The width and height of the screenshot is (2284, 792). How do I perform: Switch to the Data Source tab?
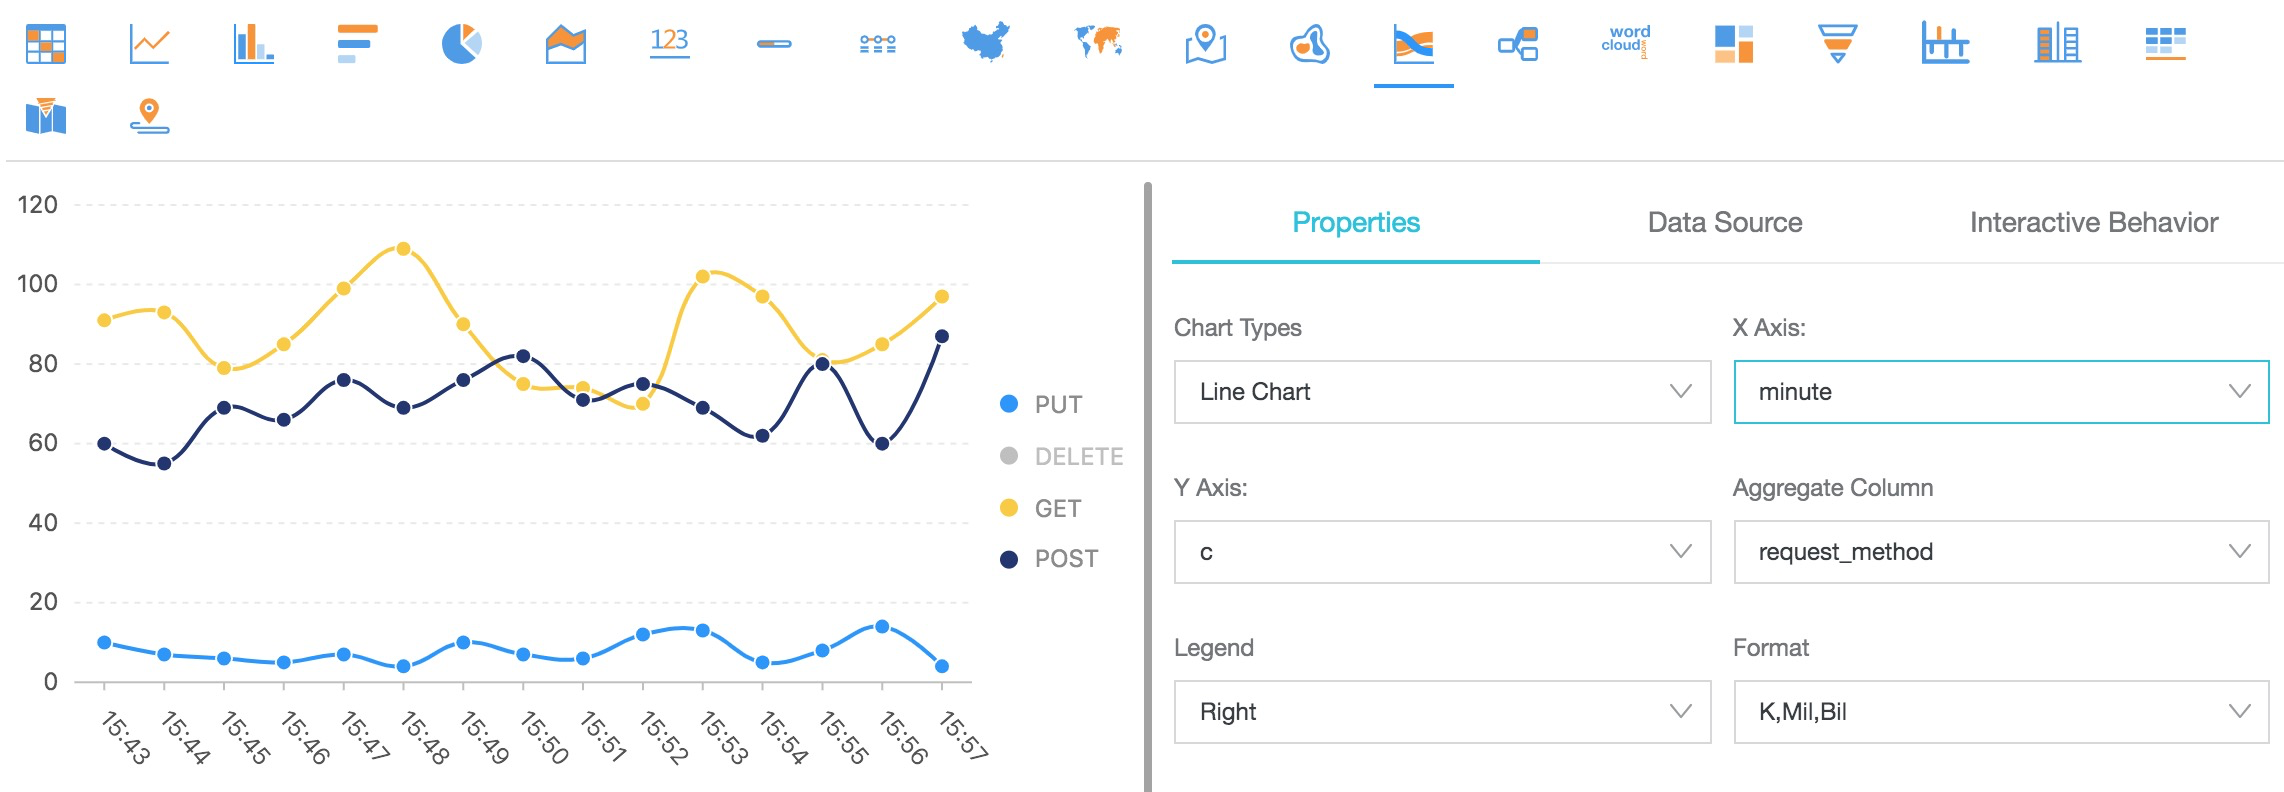1724,222
